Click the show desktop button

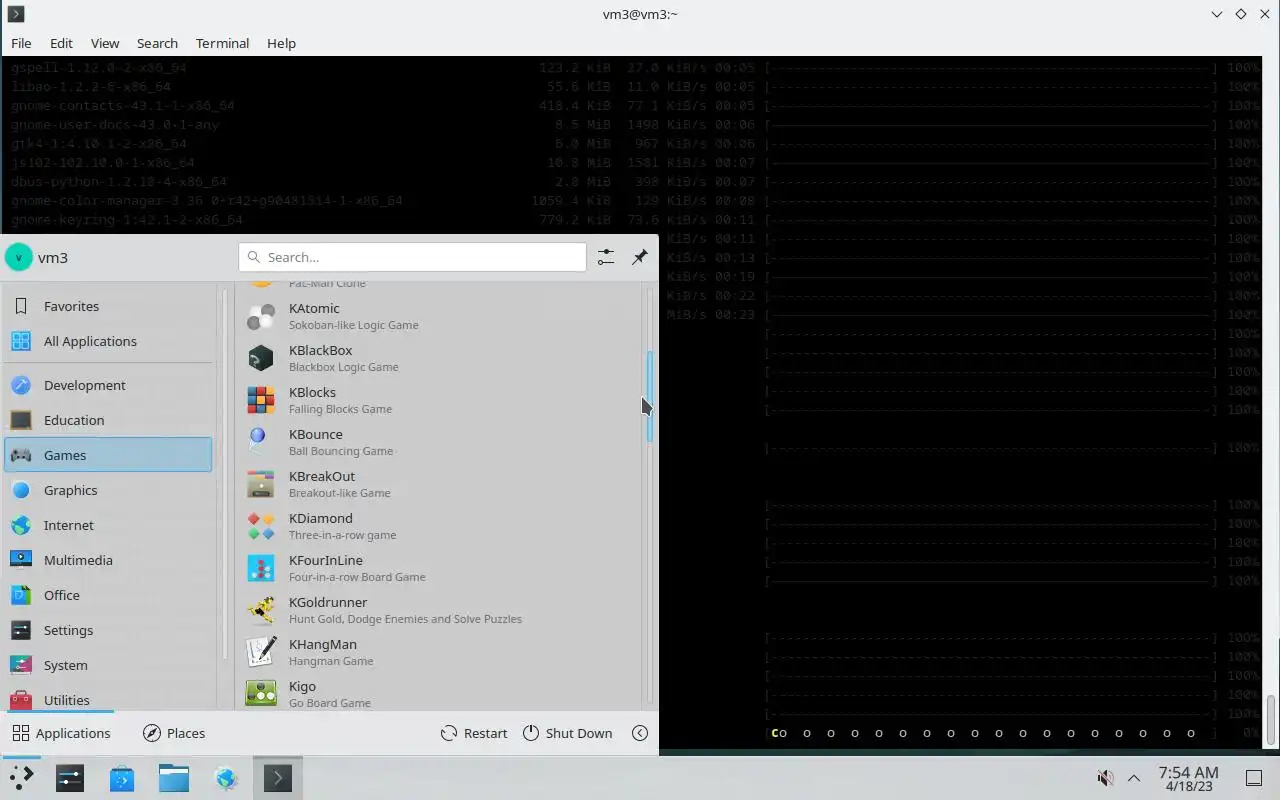coord(1254,778)
